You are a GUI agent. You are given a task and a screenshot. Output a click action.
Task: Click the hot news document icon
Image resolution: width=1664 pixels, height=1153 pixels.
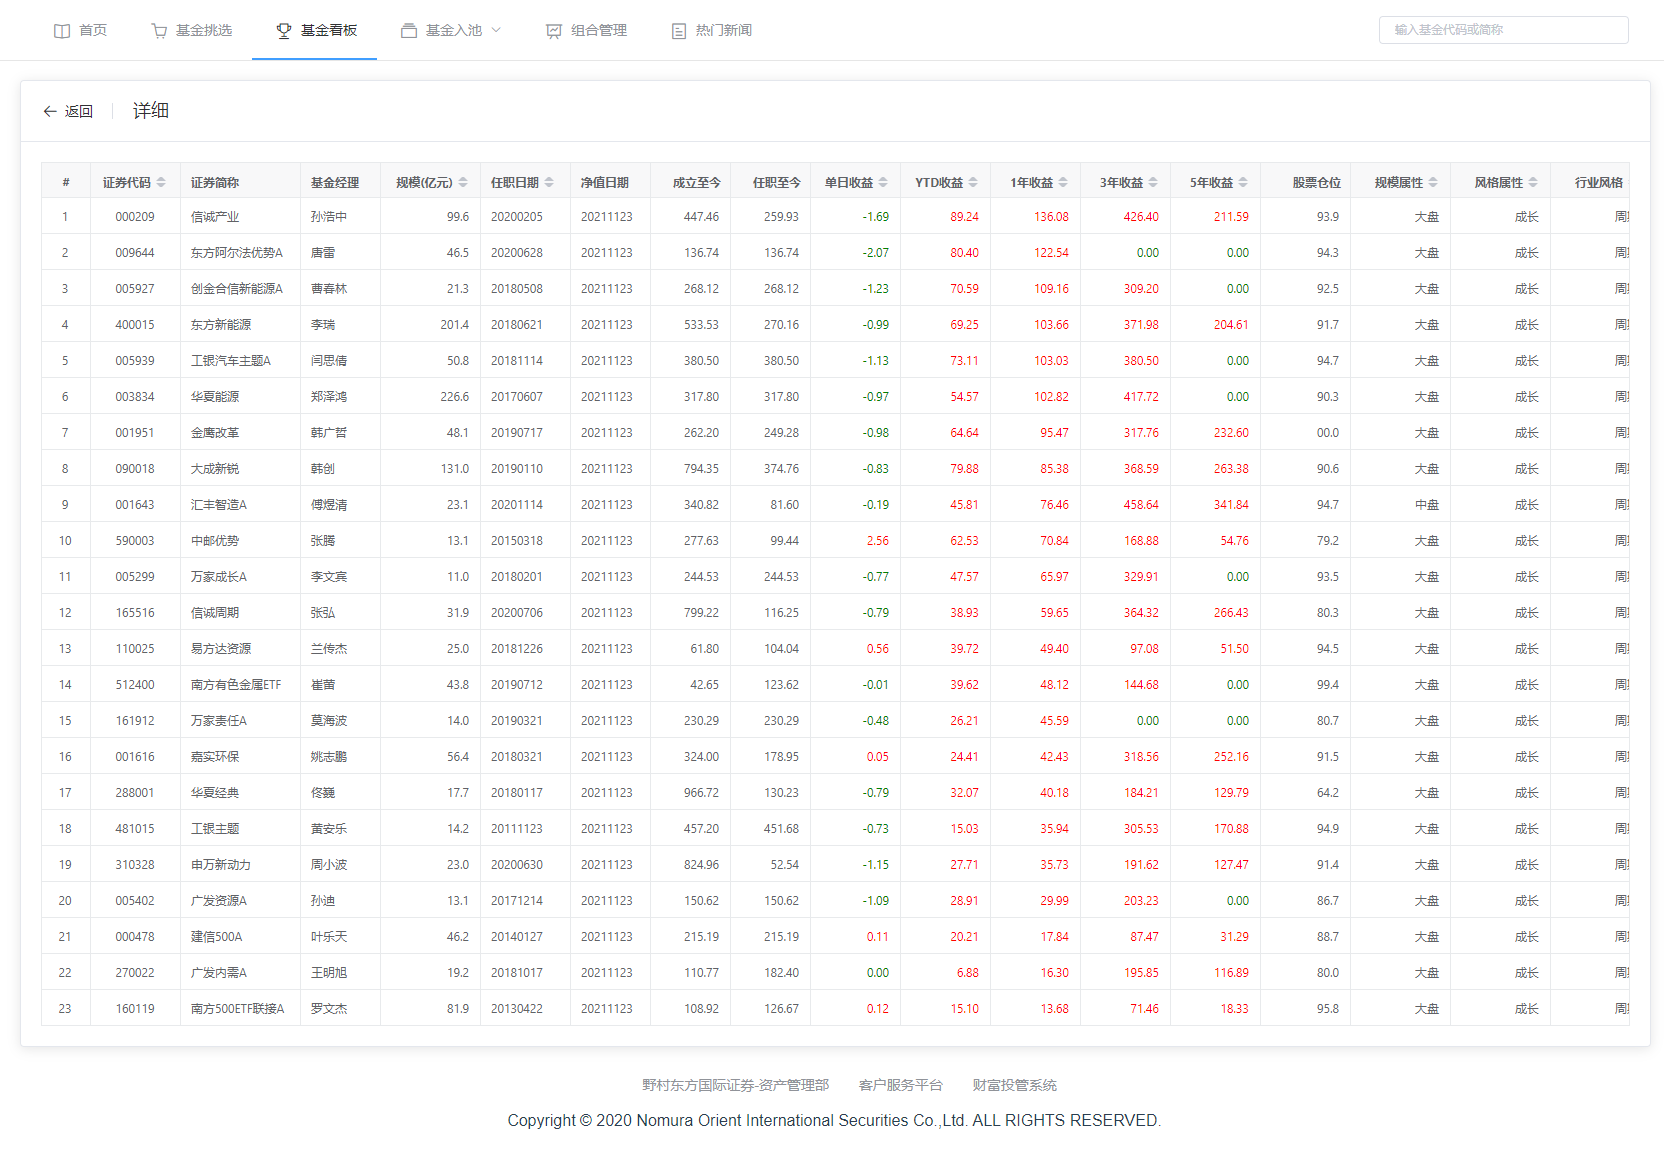(679, 31)
